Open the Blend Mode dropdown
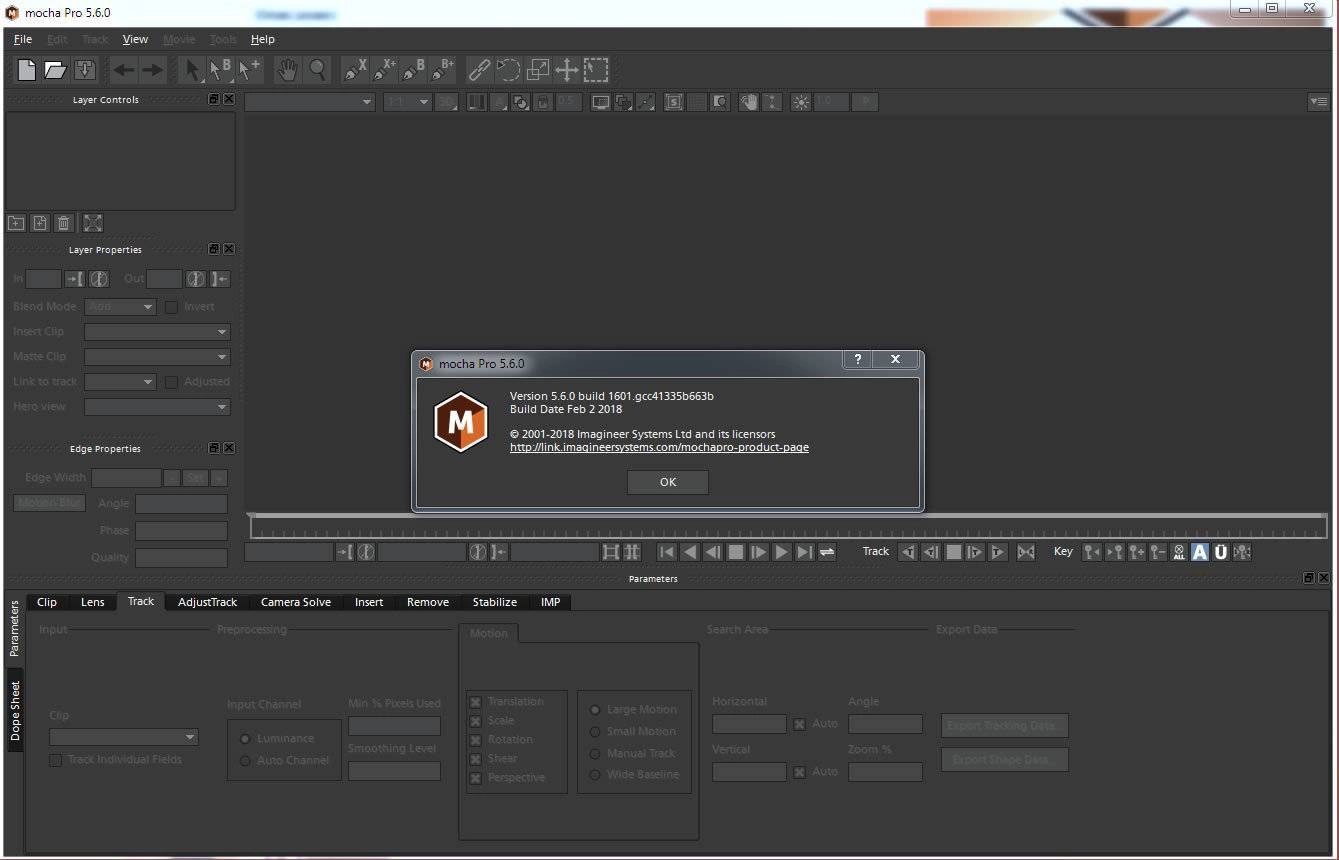 tap(120, 307)
